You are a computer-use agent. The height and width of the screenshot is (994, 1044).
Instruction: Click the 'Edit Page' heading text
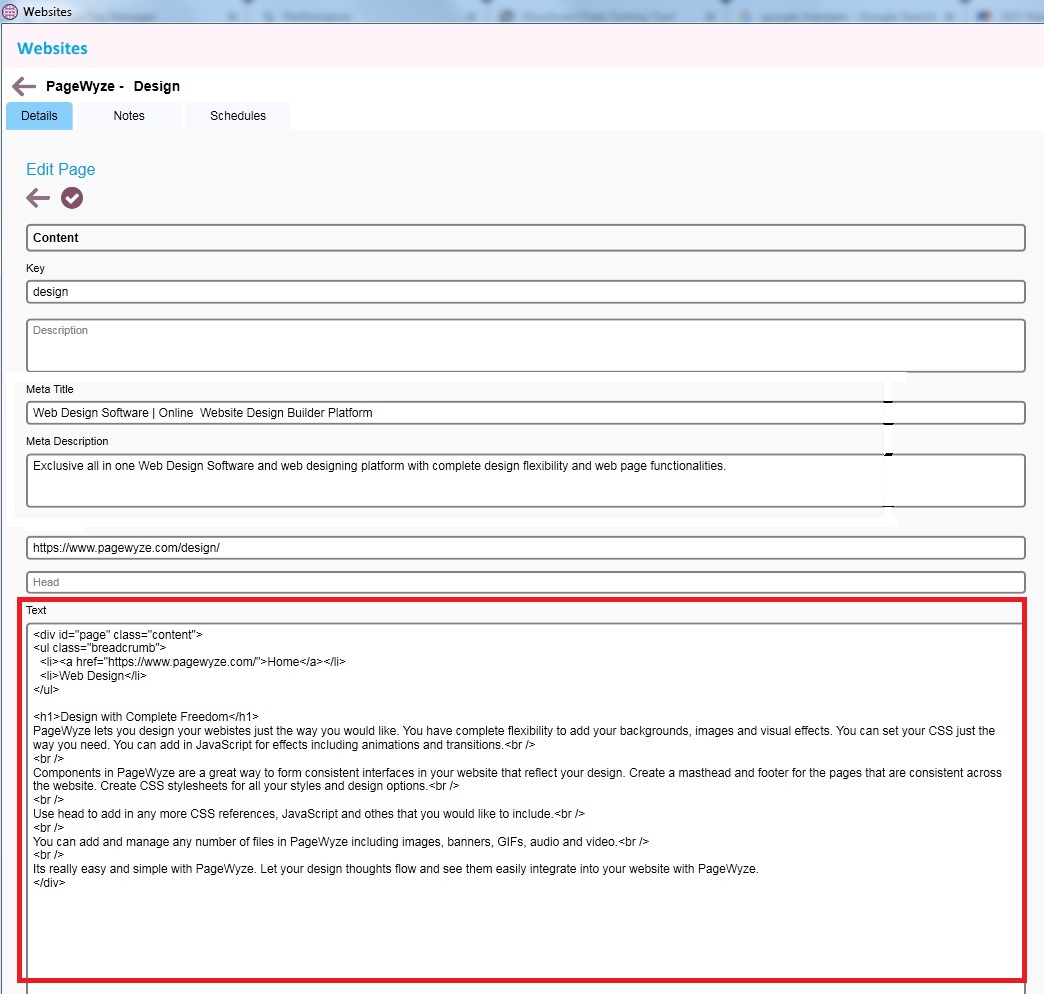61,169
